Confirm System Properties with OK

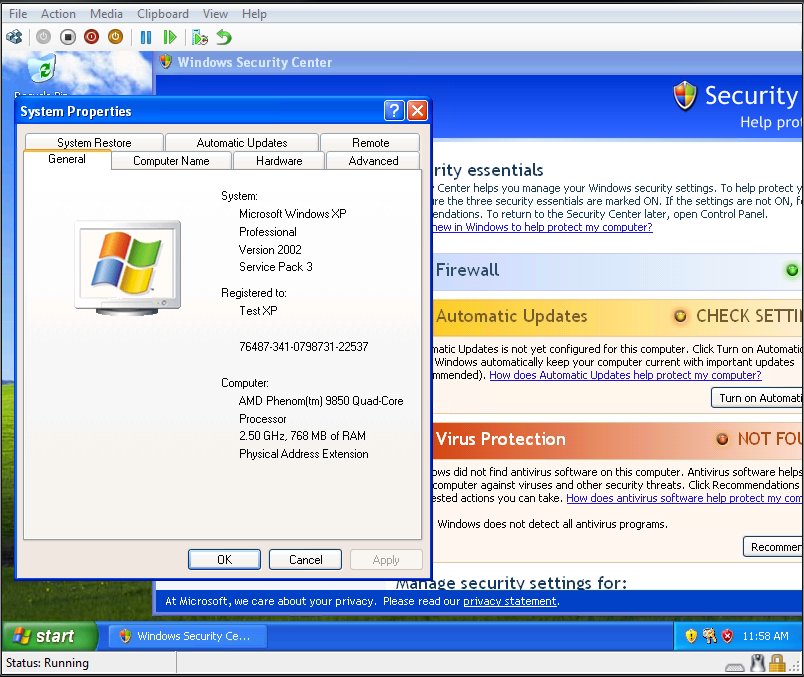click(x=225, y=560)
